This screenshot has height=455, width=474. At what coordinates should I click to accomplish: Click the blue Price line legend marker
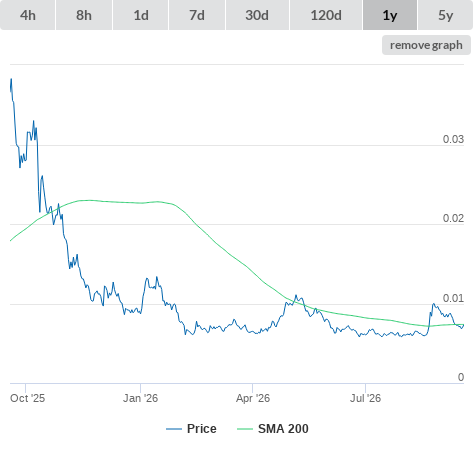(x=174, y=429)
